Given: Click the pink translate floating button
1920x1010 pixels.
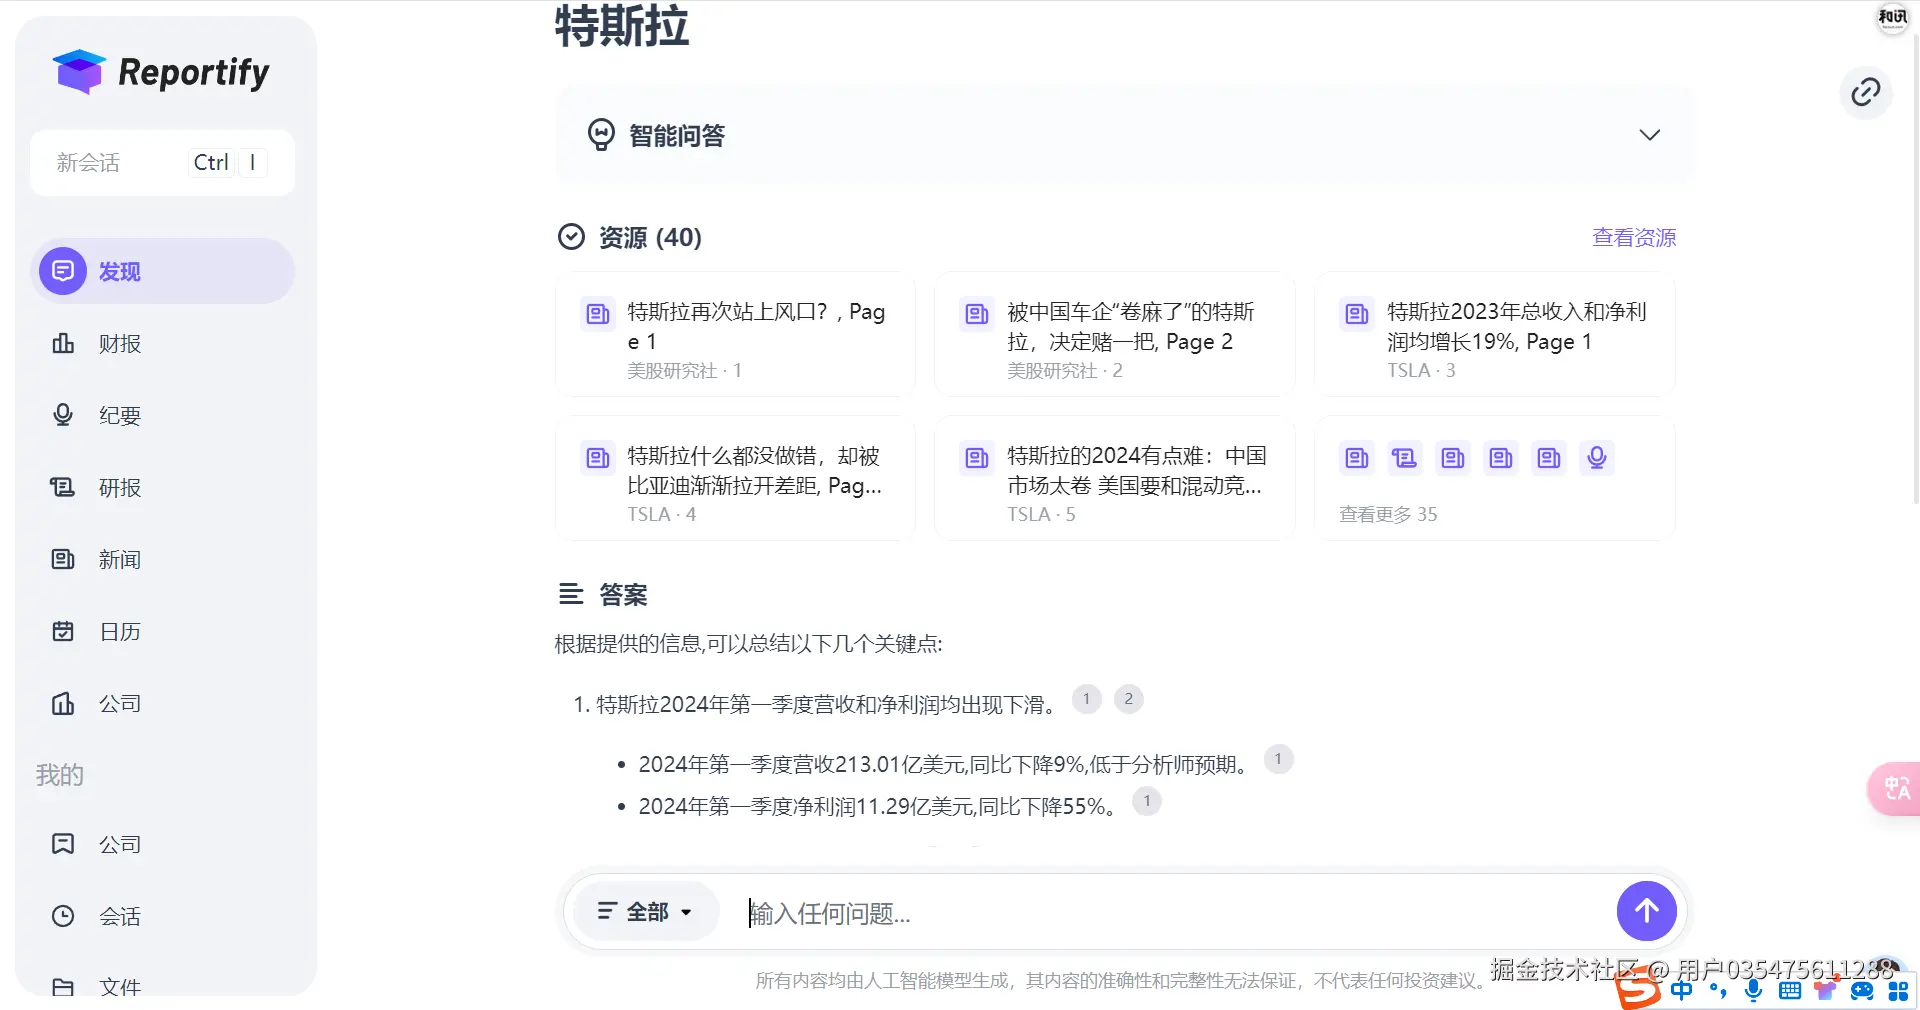Looking at the screenshot, I should click(1895, 788).
